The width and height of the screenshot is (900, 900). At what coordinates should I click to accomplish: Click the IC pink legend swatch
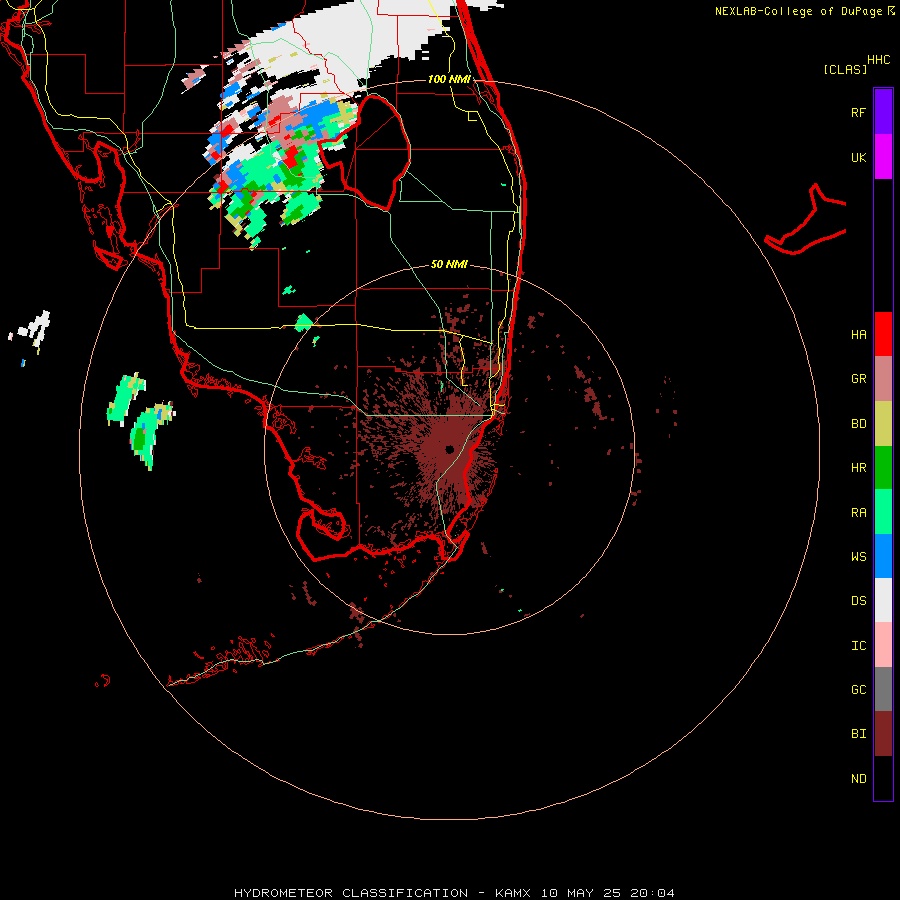coord(883,645)
